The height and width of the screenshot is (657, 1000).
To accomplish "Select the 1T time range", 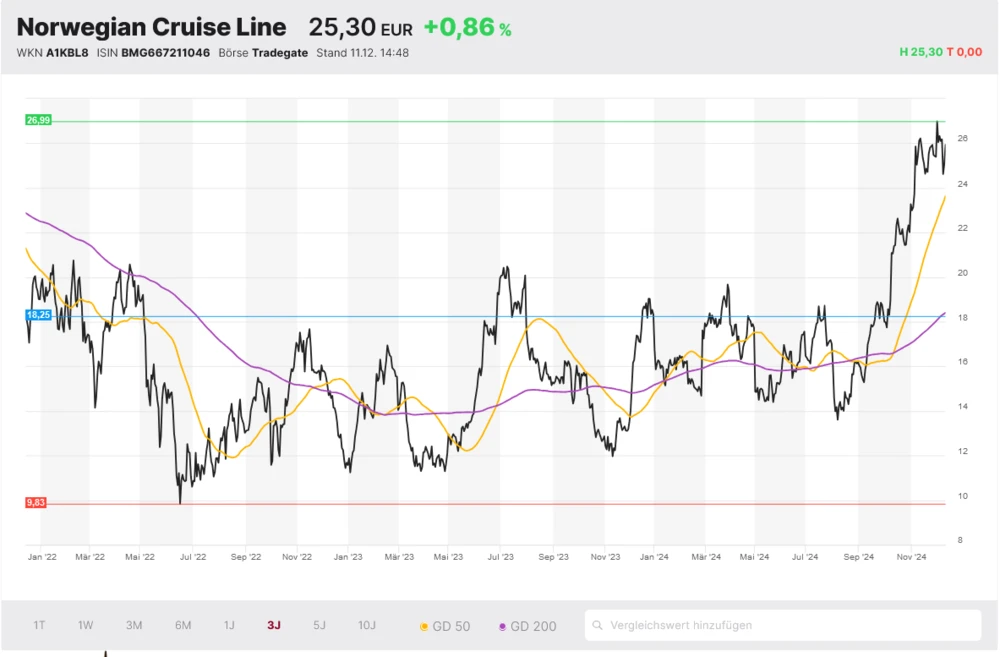I will [x=39, y=625].
